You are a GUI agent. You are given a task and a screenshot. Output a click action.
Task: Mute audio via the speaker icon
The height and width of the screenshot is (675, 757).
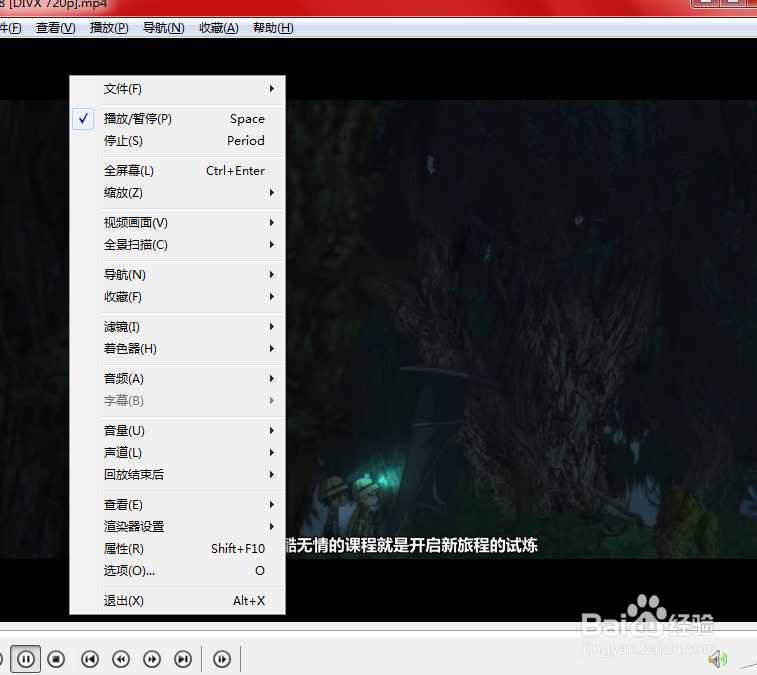tap(718, 659)
